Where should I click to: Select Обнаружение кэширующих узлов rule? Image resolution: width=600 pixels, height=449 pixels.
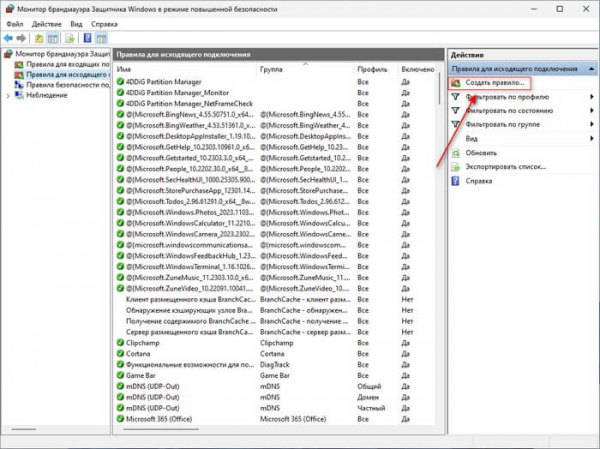pyautogui.click(x=275, y=310)
